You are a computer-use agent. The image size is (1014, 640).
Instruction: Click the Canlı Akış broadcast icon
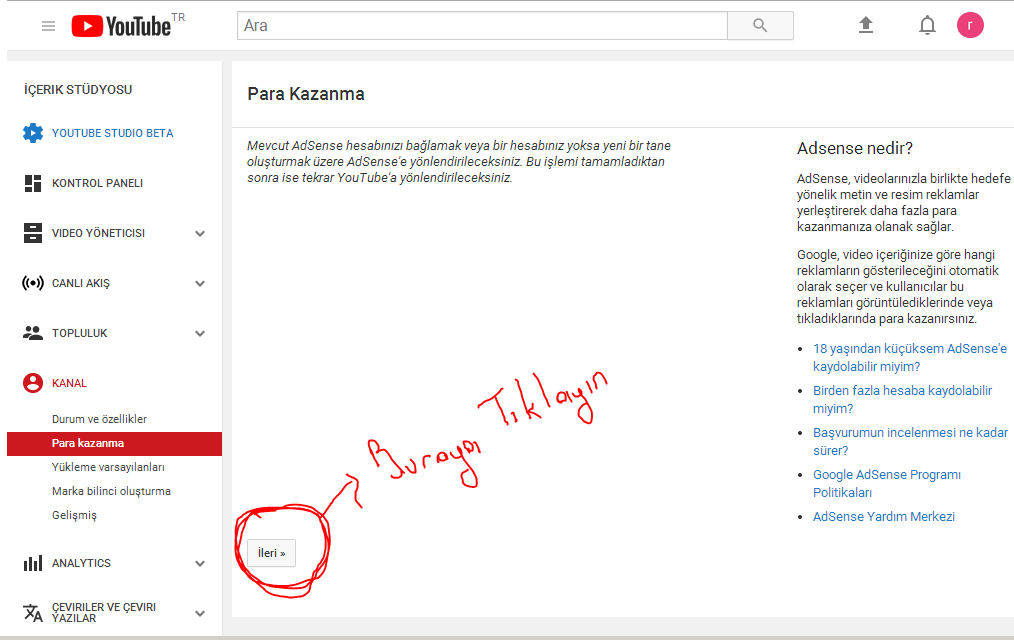point(33,283)
